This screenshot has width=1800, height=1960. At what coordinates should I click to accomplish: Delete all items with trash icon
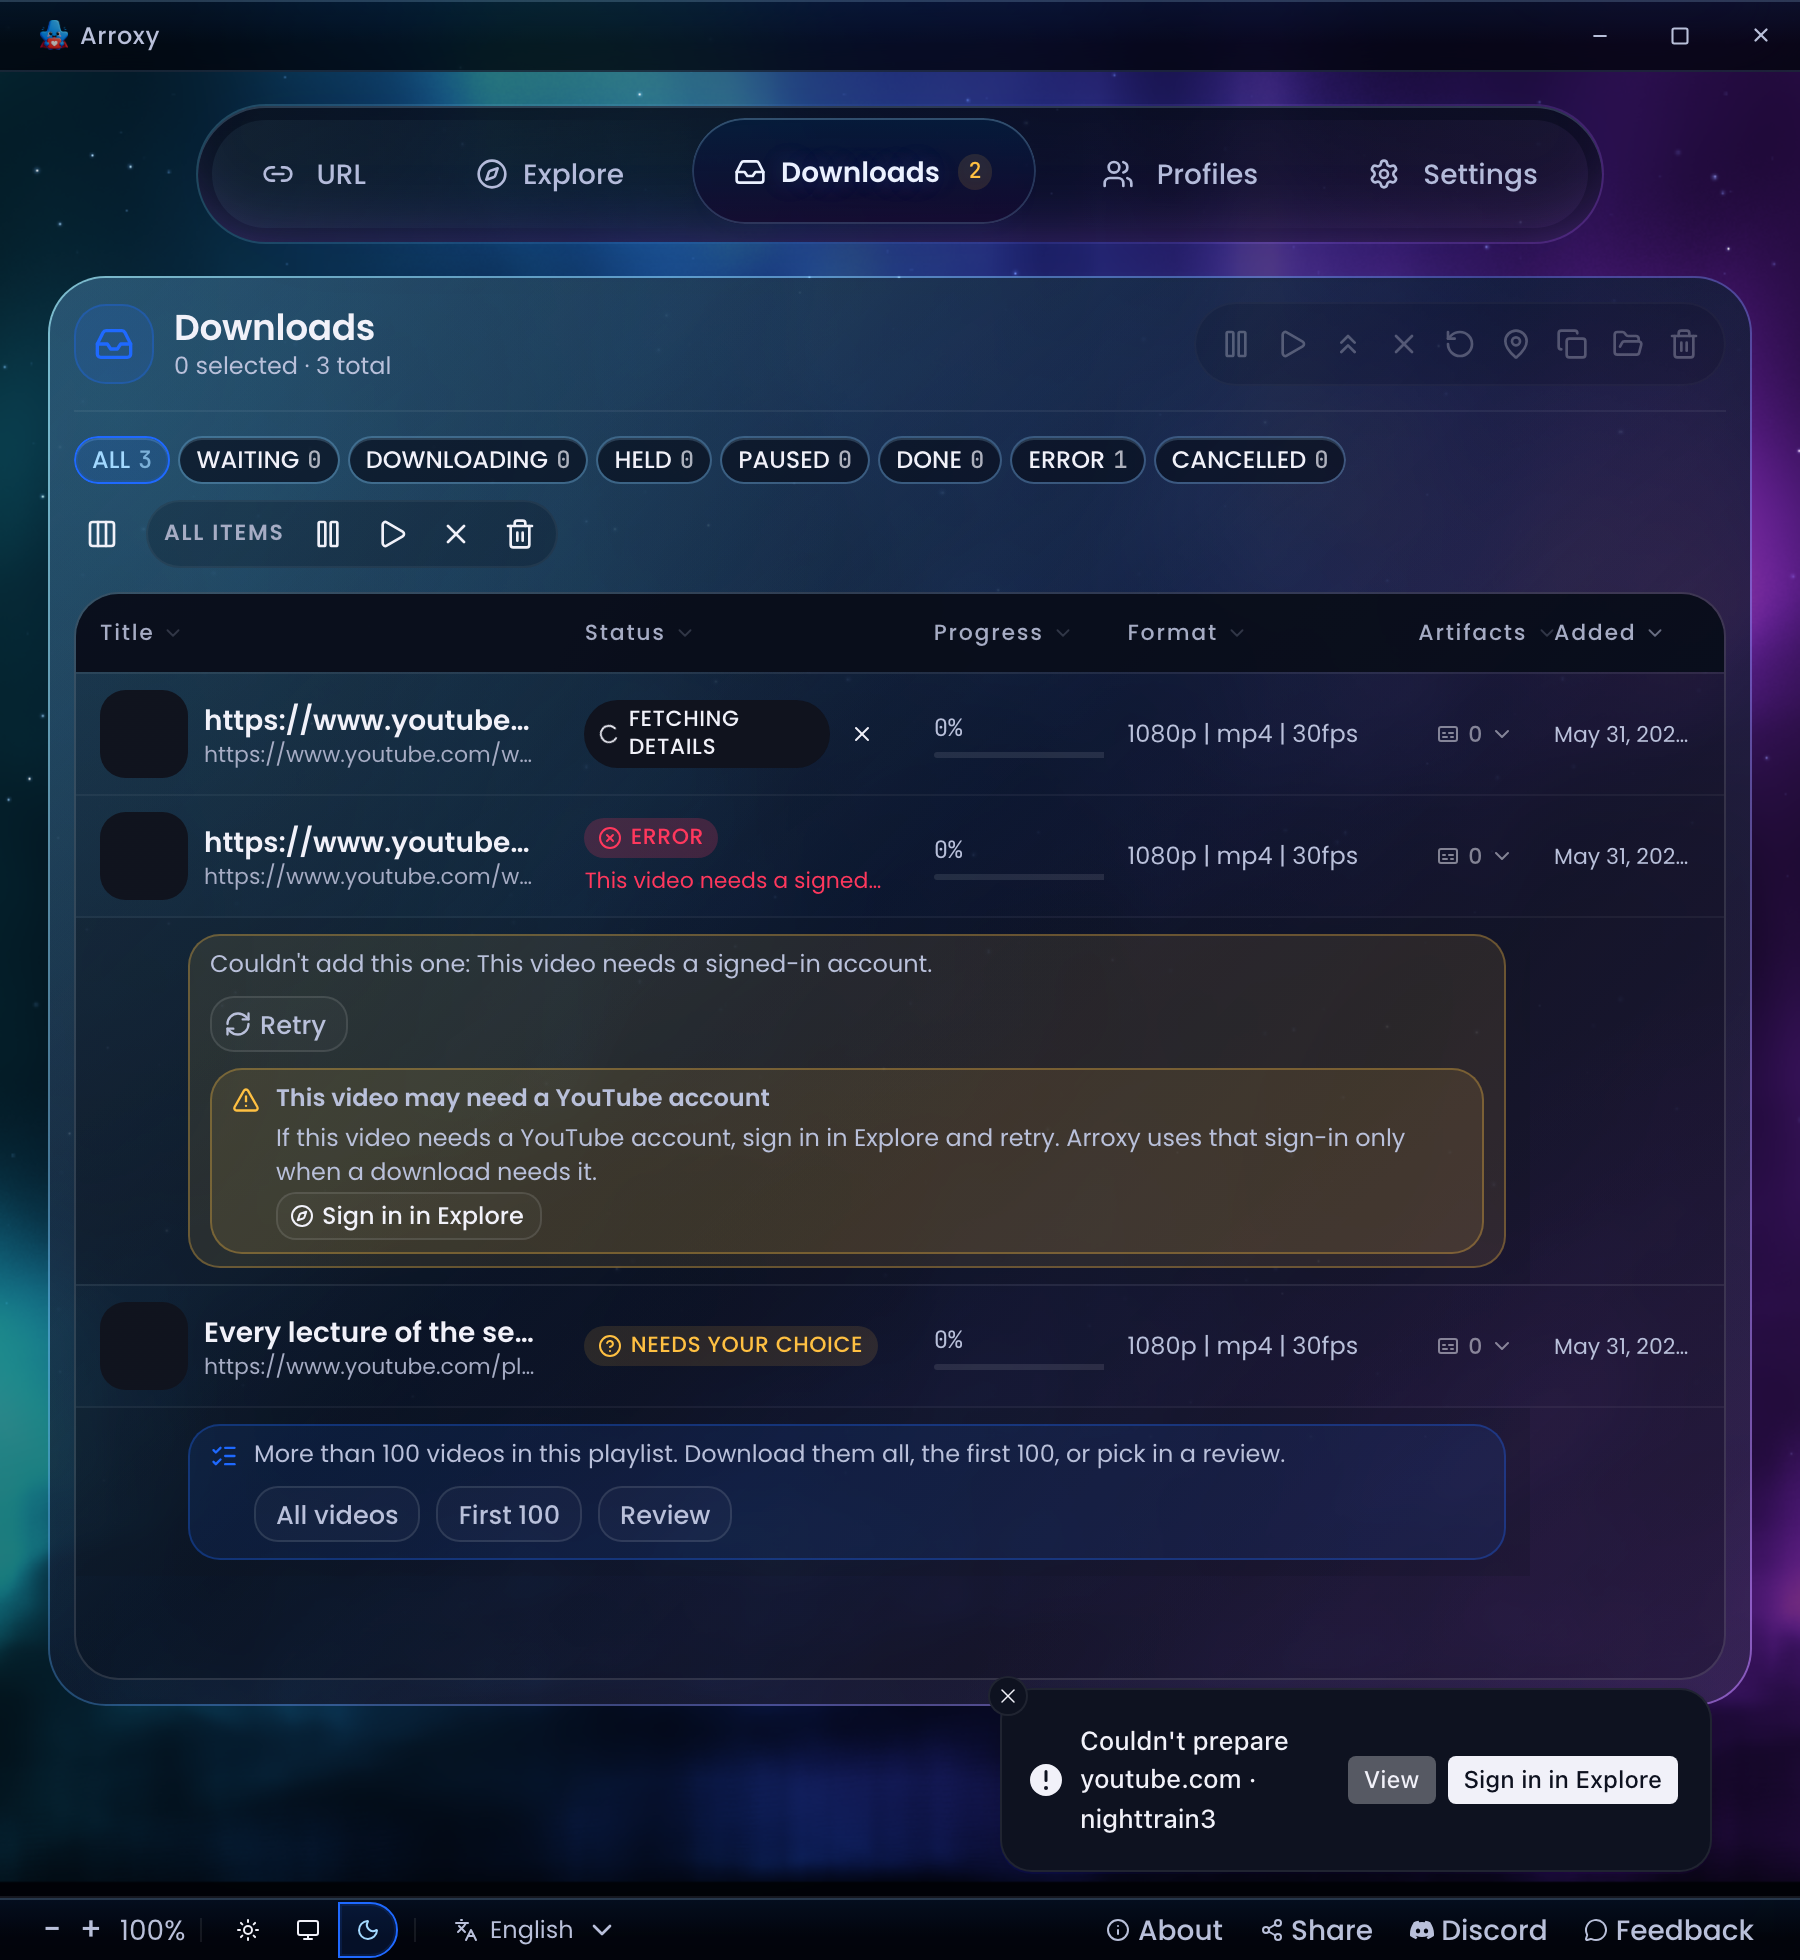click(x=520, y=534)
